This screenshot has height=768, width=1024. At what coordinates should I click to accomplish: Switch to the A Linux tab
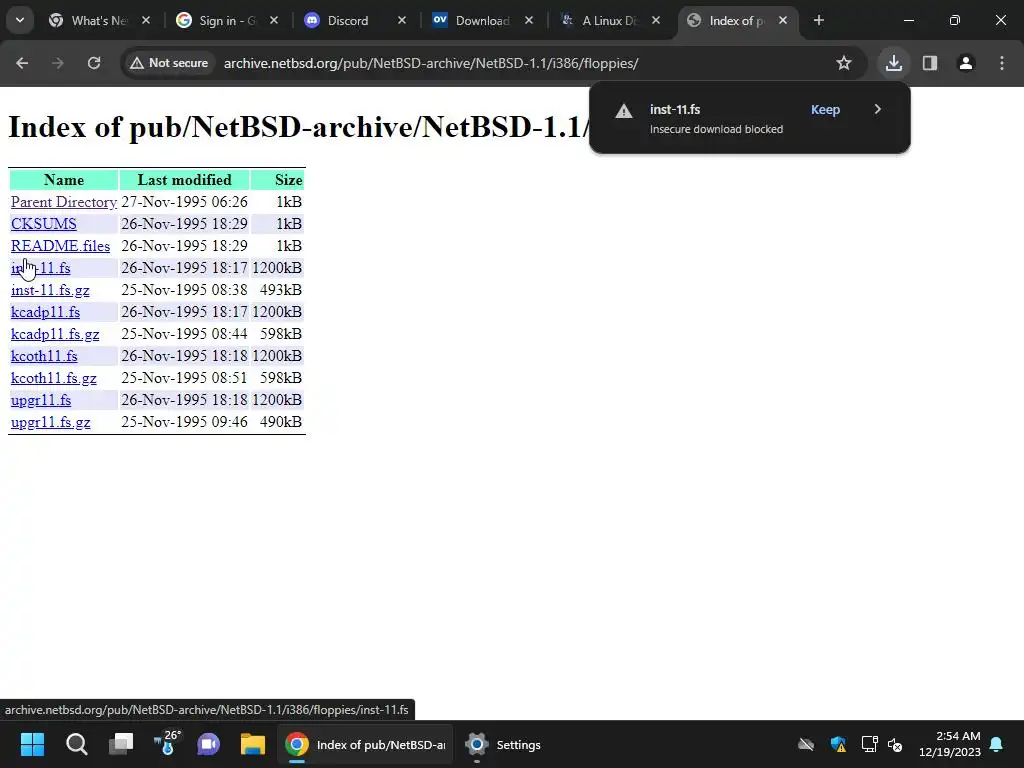click(609, 20)
